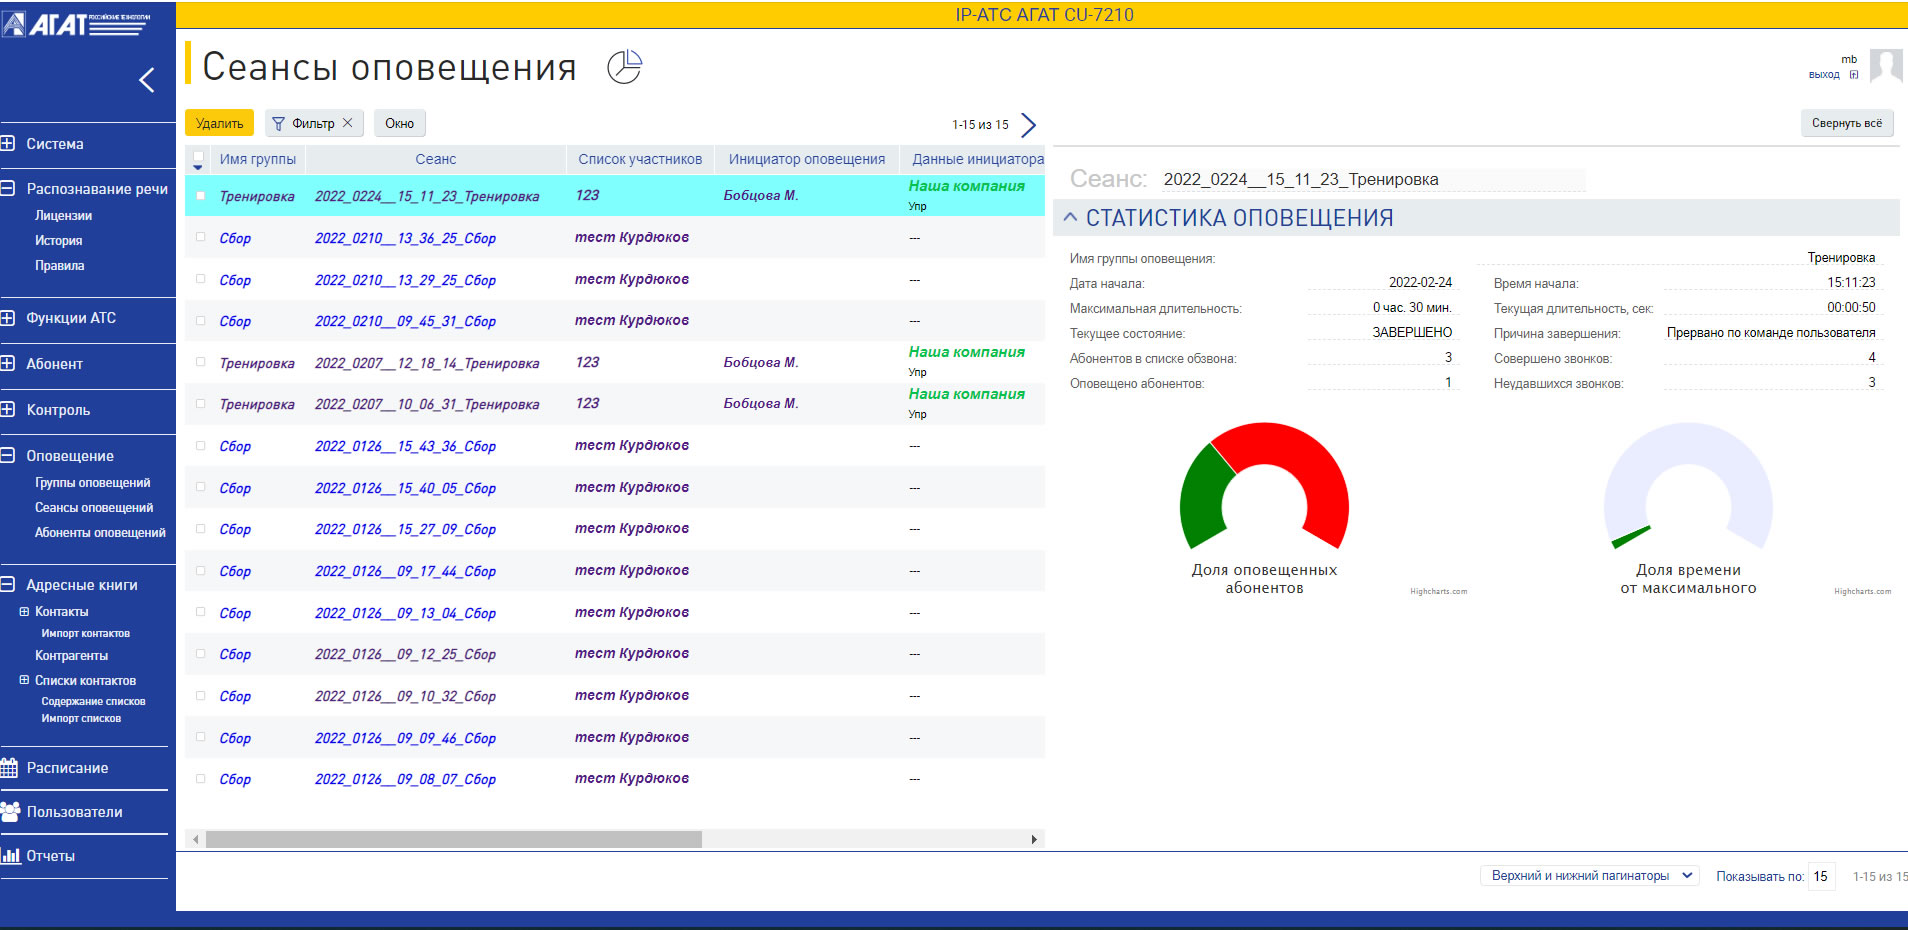Click the Свернуть всё button
The height and width of the screenshot is (930, 1908).
click(x=1846, y=123)
